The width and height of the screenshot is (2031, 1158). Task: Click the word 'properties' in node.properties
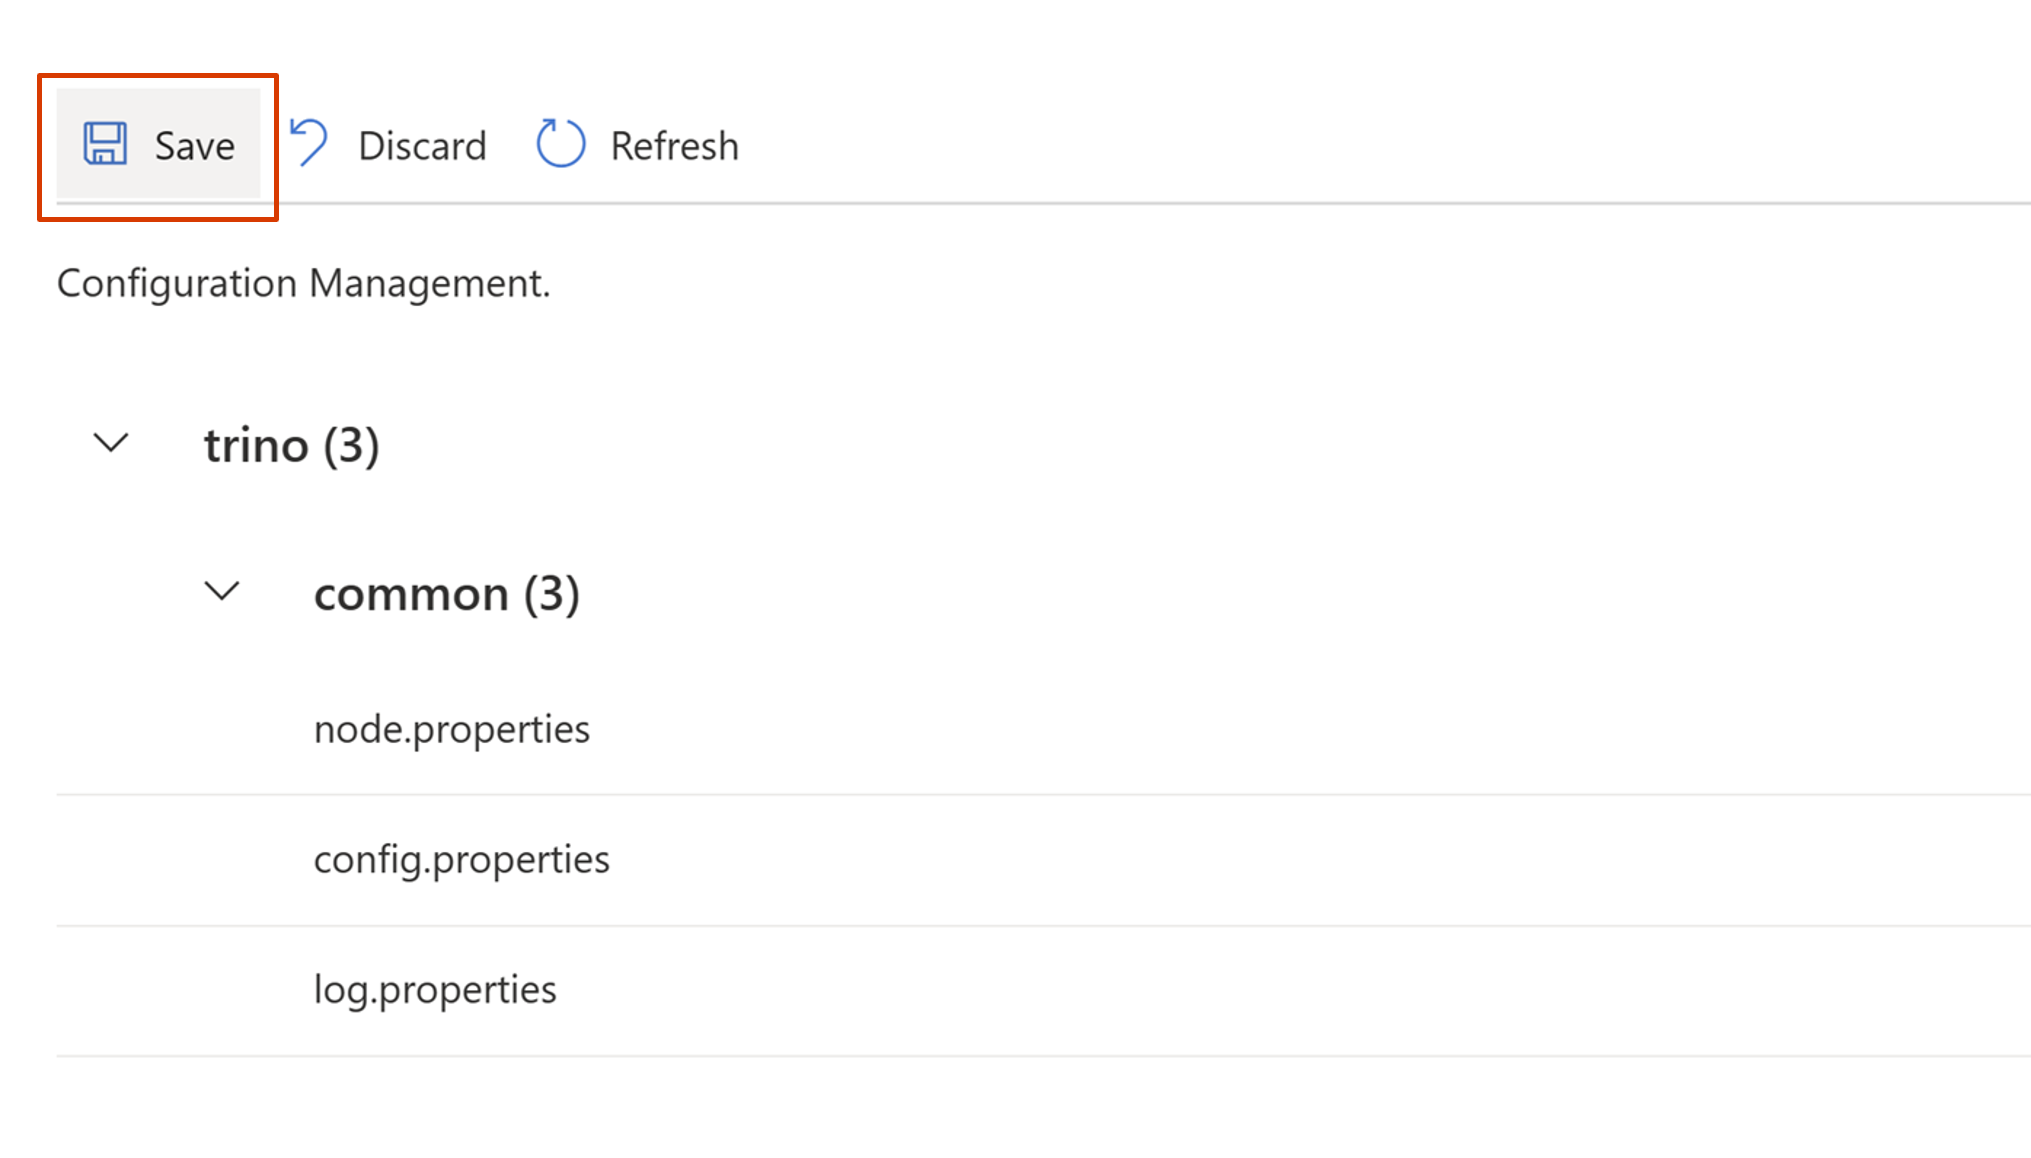[501, 731]
